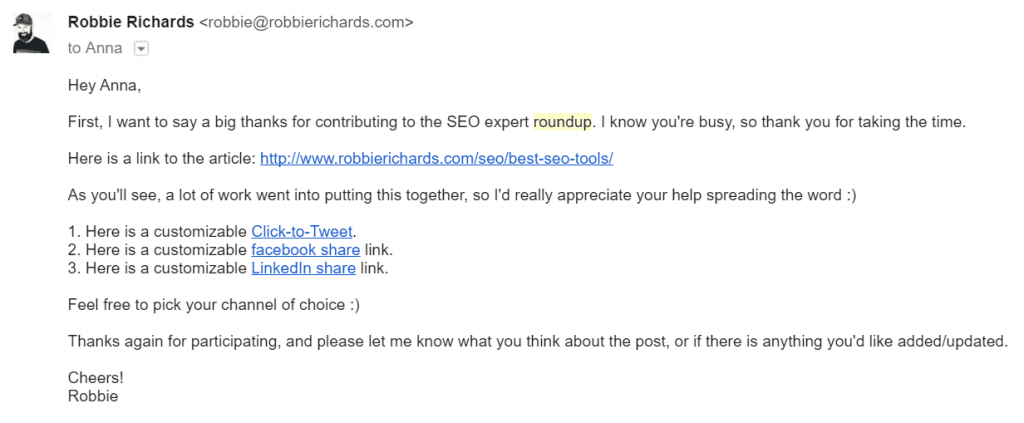
Task: Open the robbierichards.com best-seo-tools article link
Action: [x=436, y=158]
